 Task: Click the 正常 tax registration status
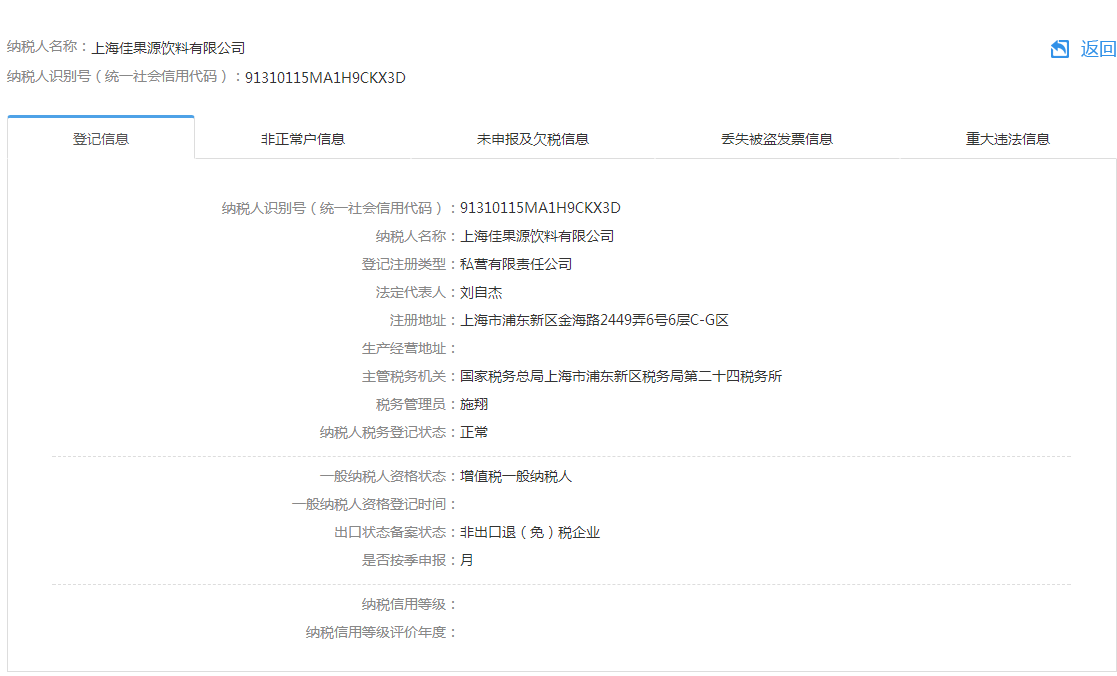click(x=474, y=432)
